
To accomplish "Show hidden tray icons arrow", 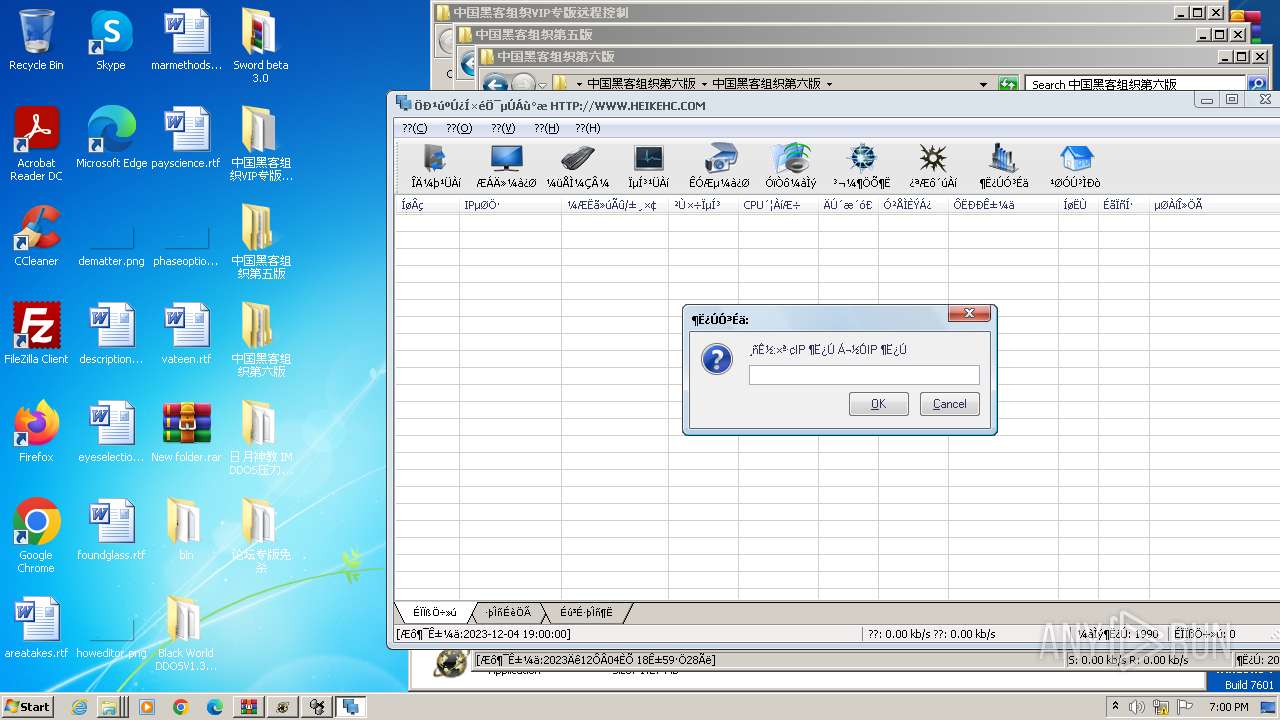I will coord(1116,707).
